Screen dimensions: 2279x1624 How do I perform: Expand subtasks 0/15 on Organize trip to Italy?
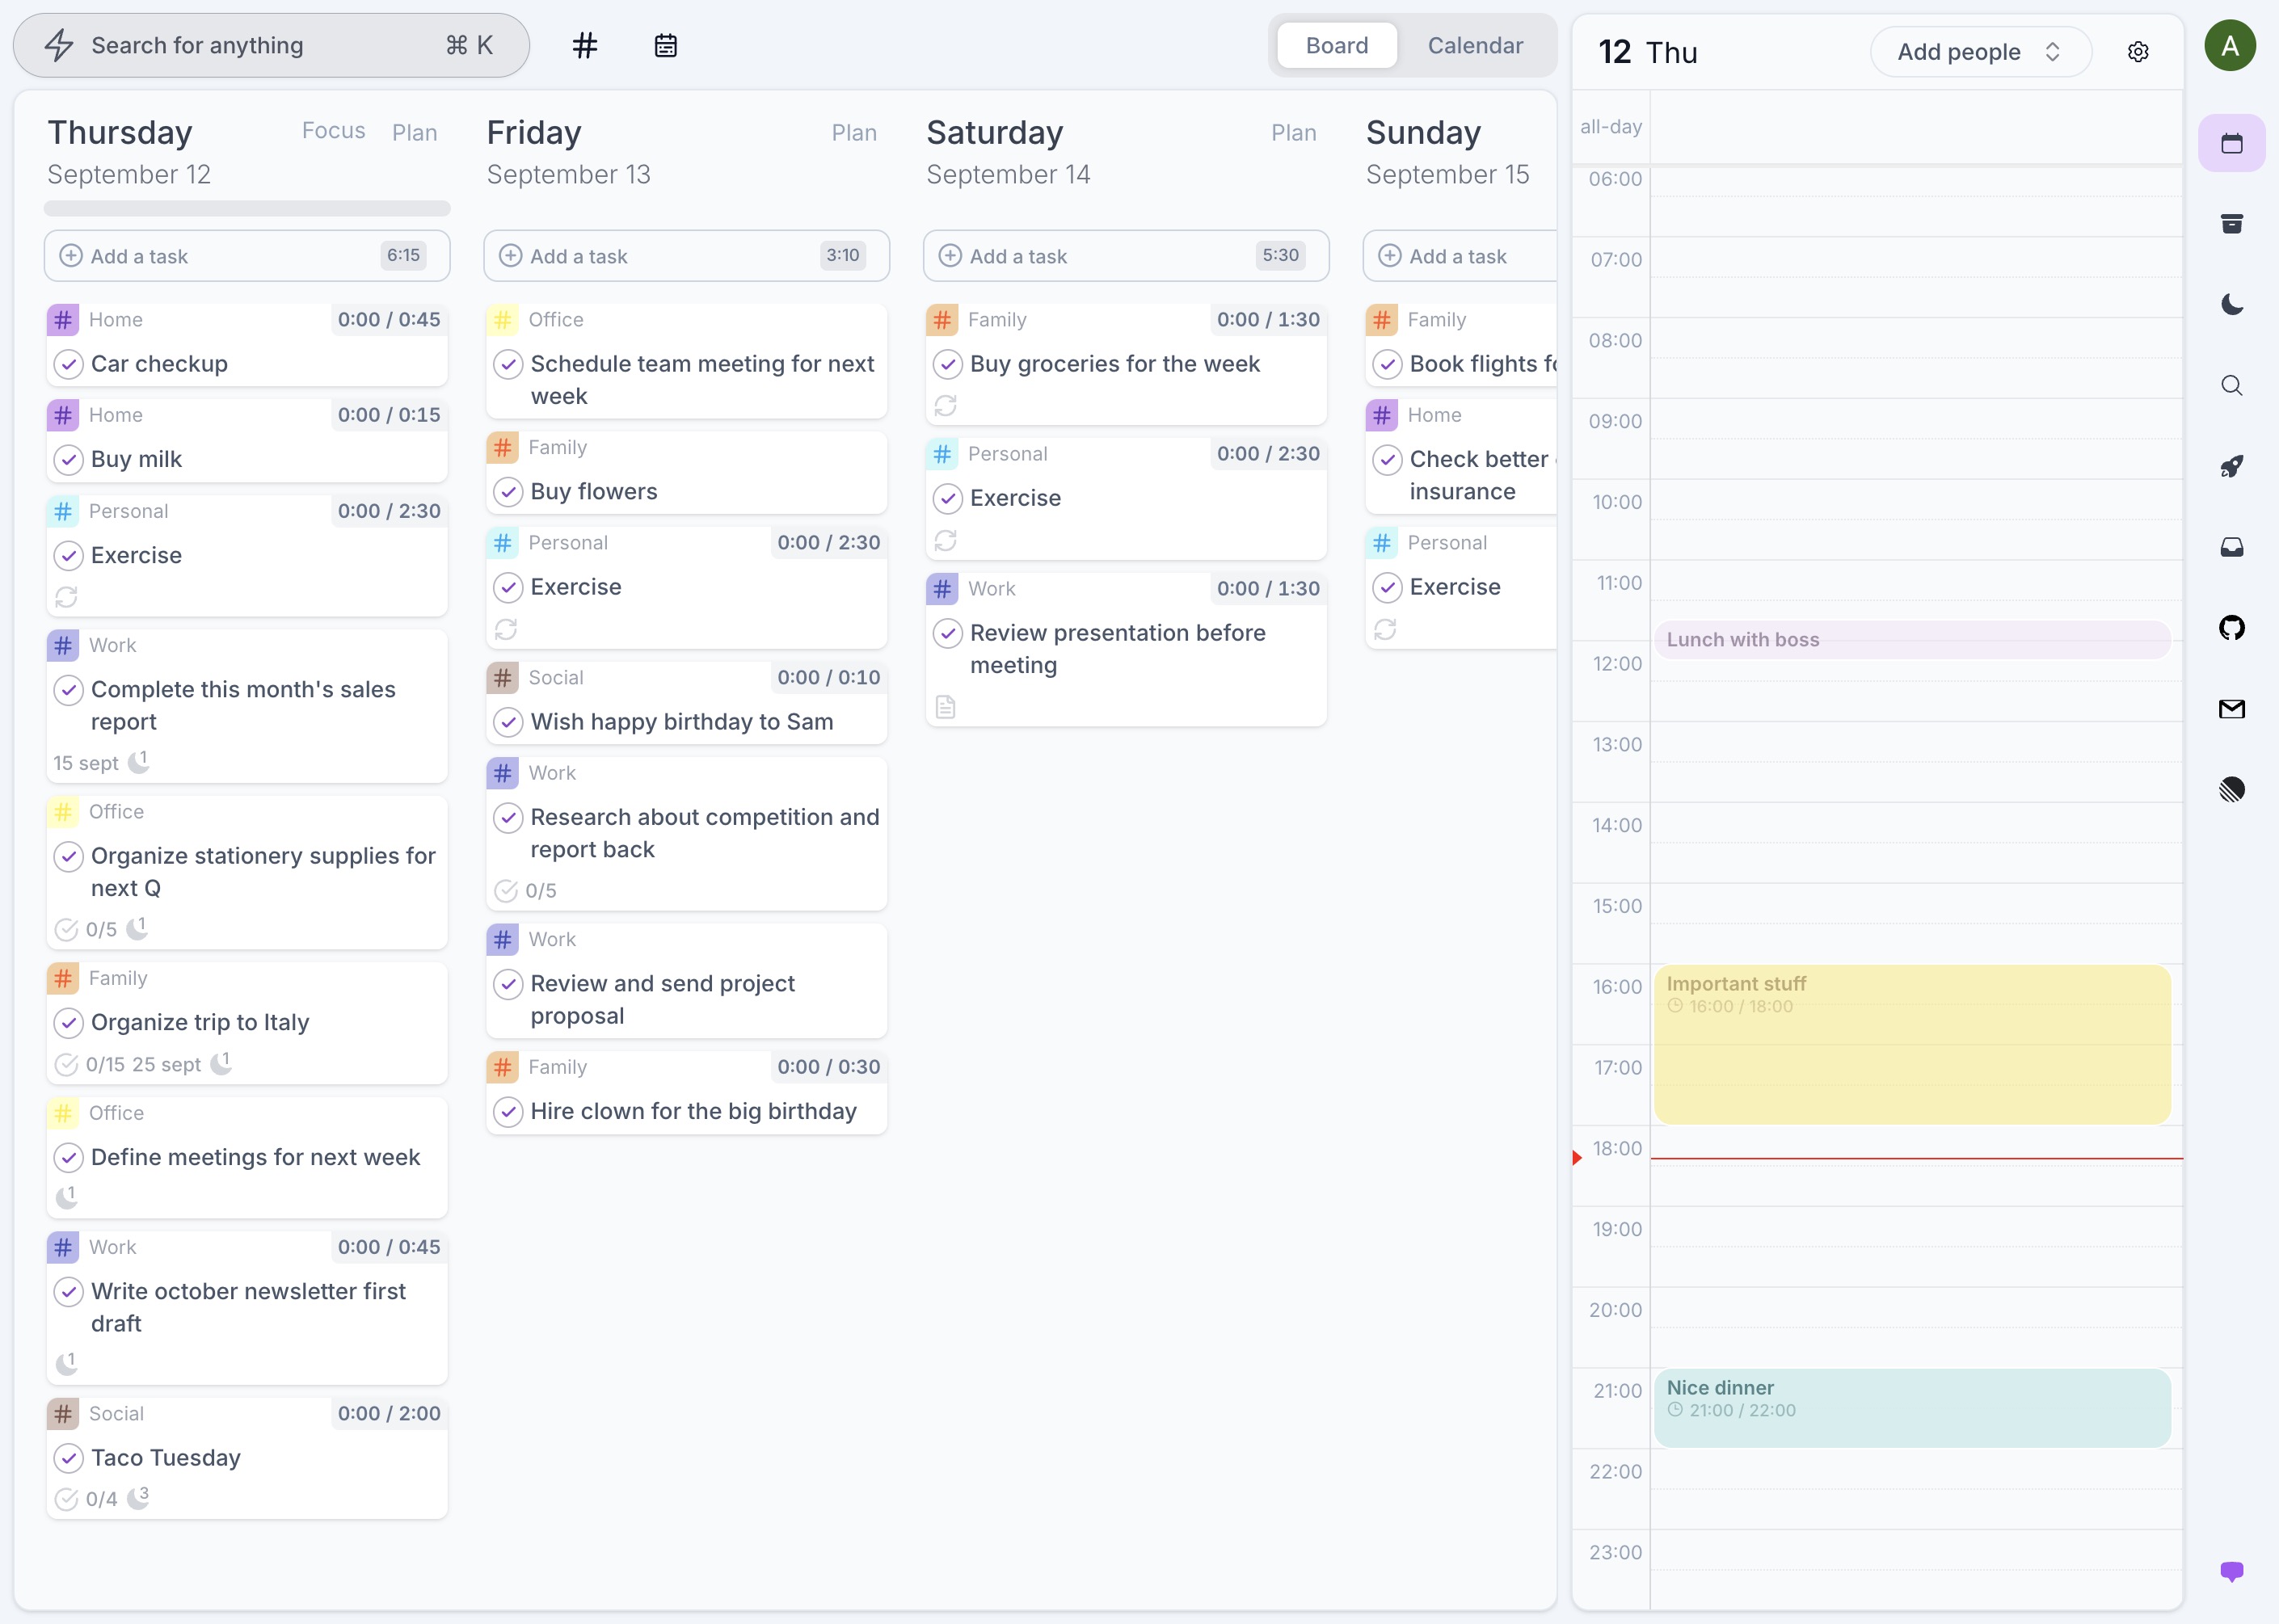[x=90, y=1064]
